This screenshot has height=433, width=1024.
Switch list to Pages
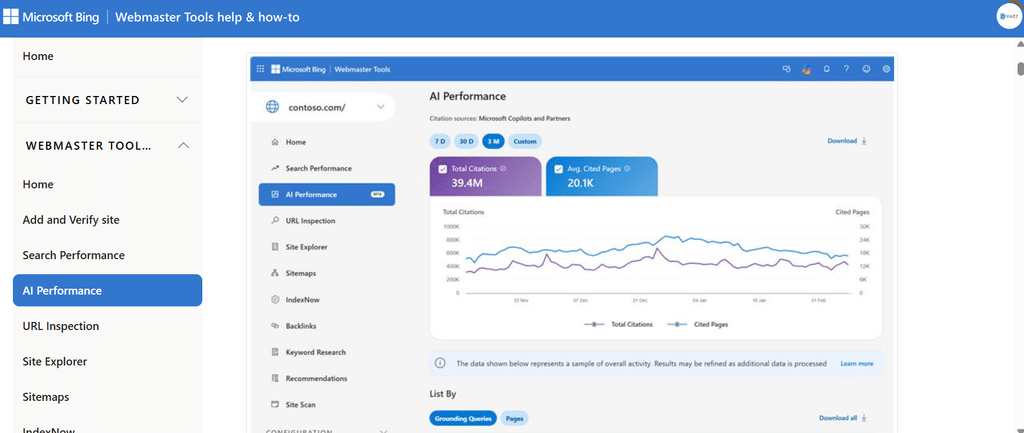point(515,418)
